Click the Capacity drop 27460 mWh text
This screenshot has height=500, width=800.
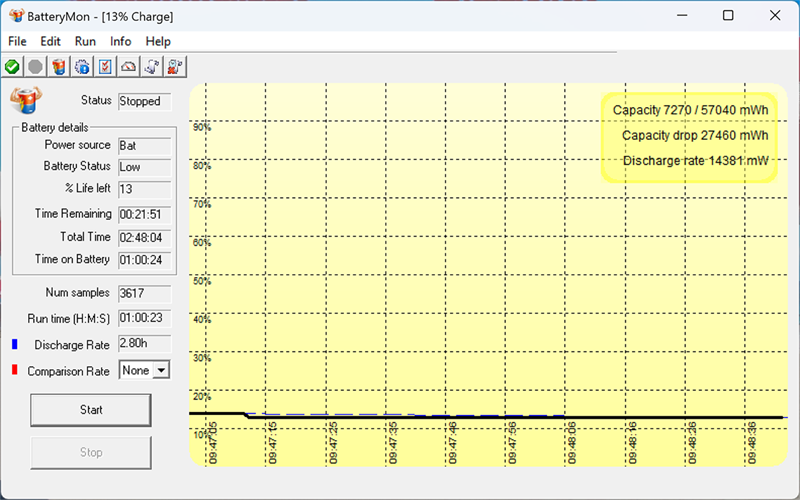coord(695,136)
